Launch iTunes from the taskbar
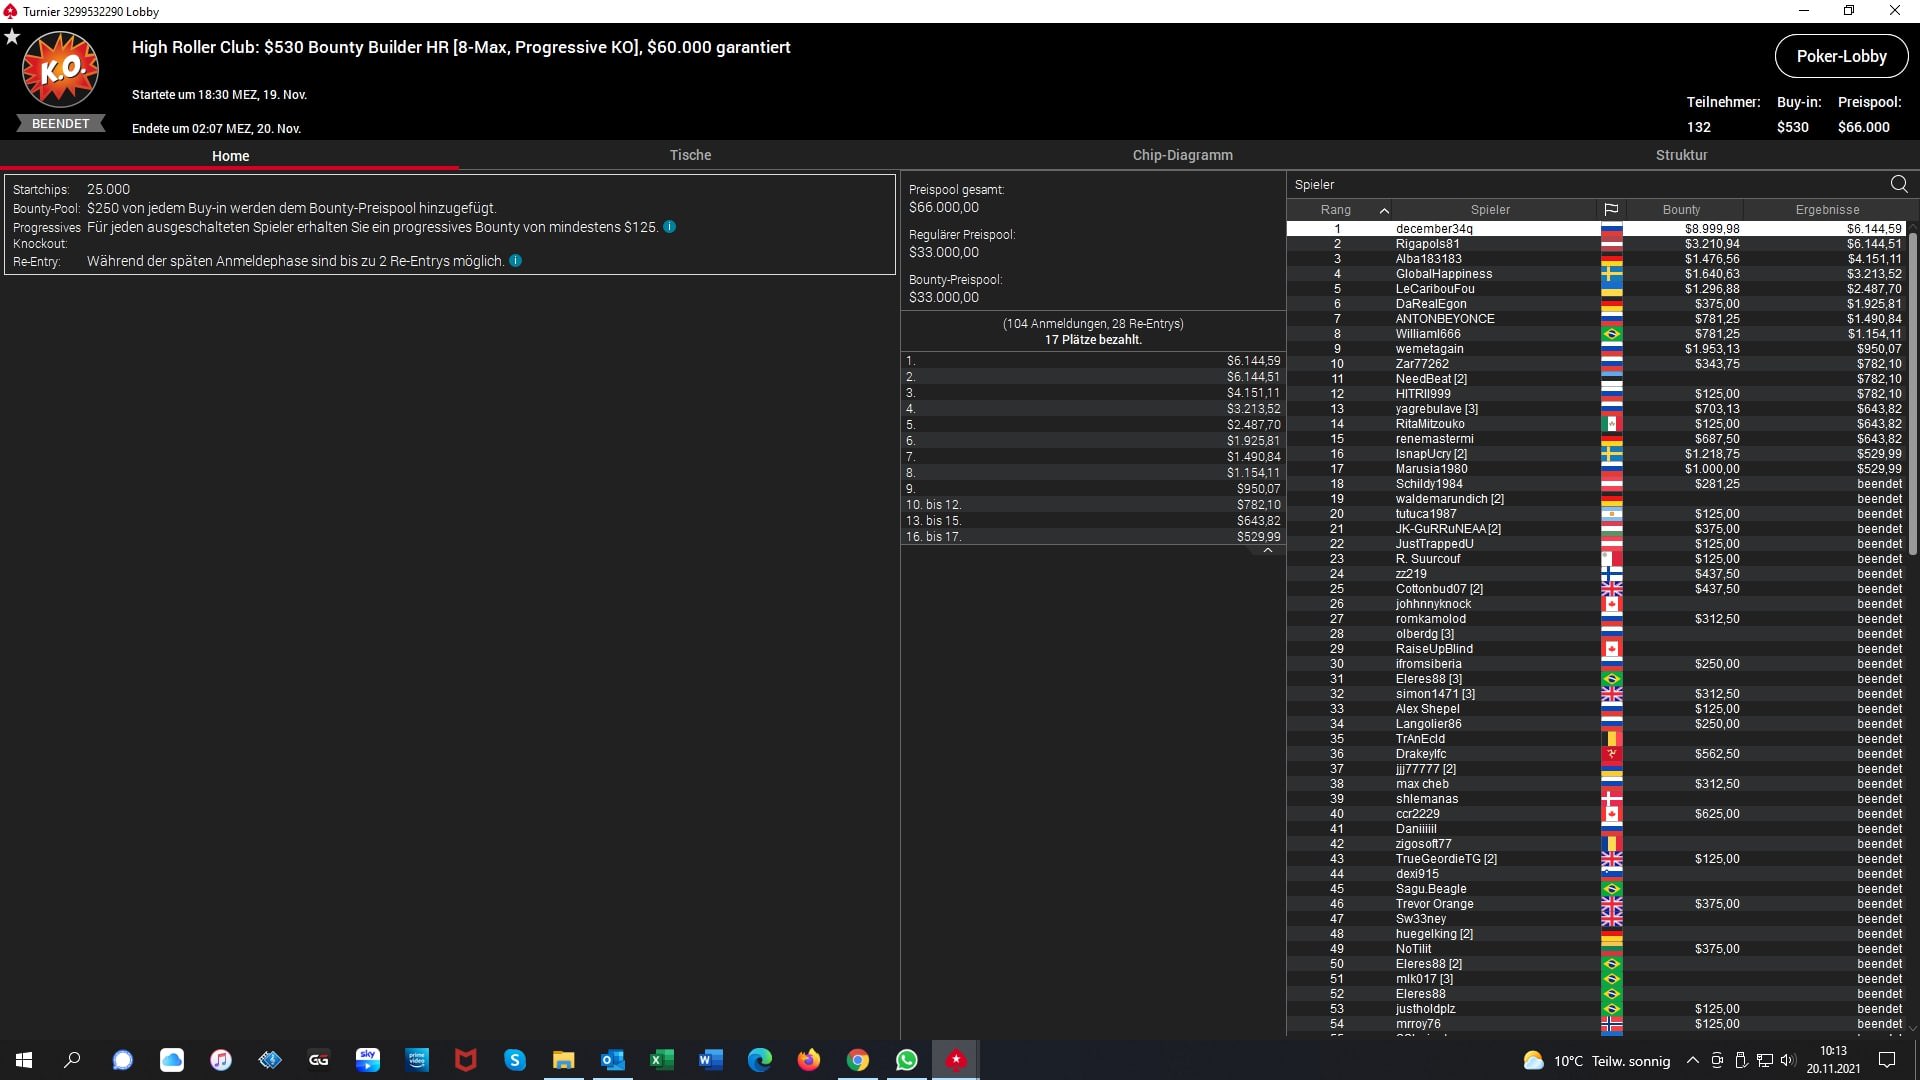The height and width of the screenshot is (1080, 1920). [x=221, y=1060]
